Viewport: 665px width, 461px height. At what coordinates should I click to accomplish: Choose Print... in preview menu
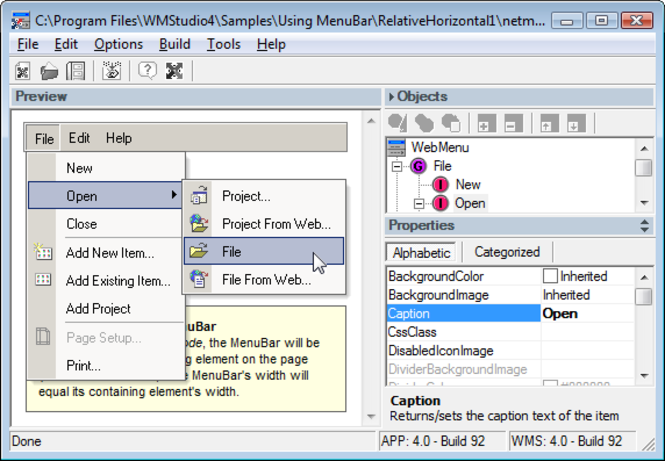106,366
